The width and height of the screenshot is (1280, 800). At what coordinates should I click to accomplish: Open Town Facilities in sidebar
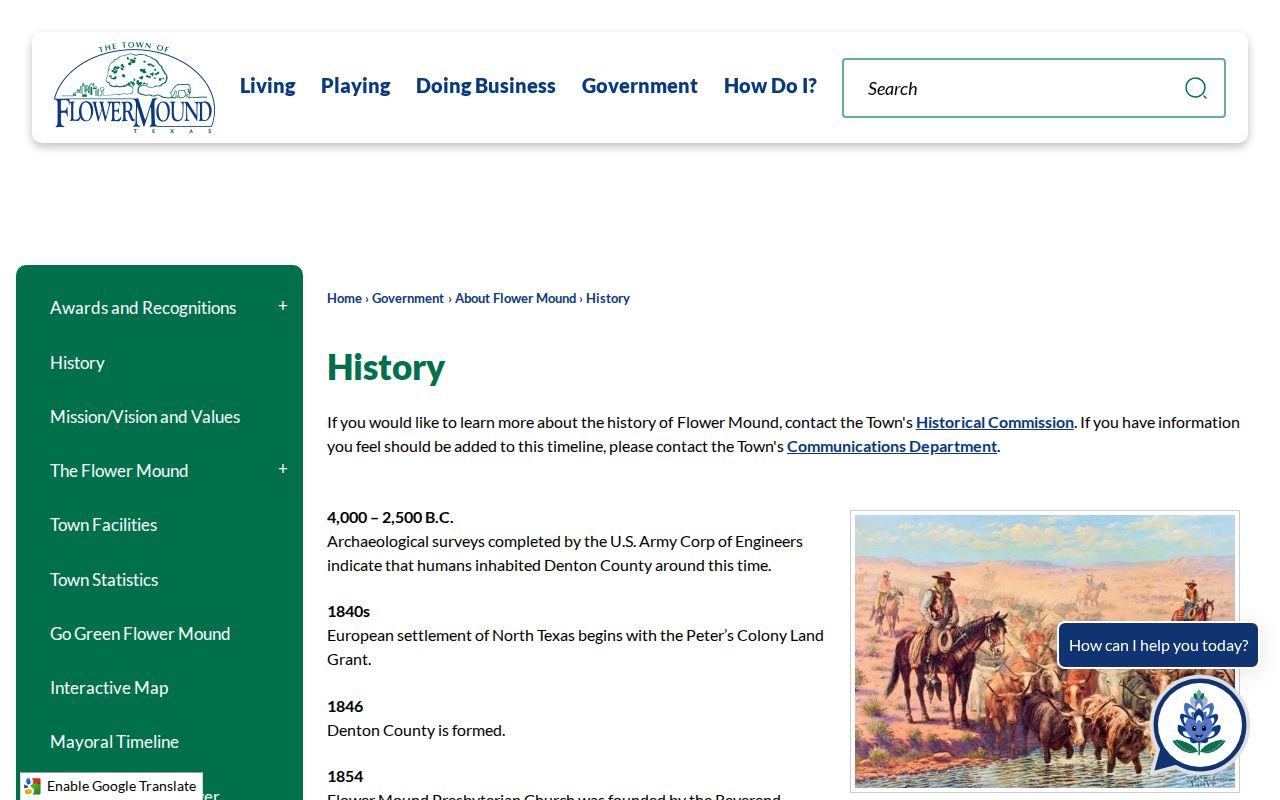click(x=104, y=524)
